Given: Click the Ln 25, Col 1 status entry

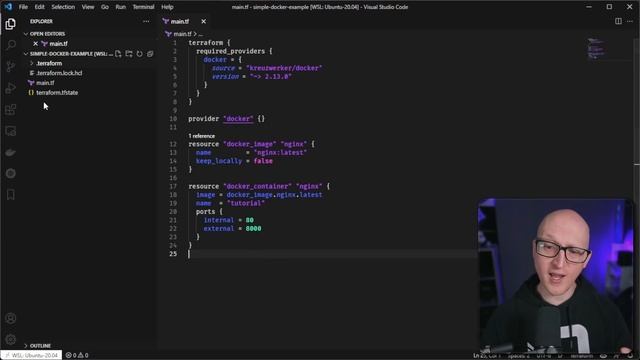Looking at the screenshot, I should point(487,356).
